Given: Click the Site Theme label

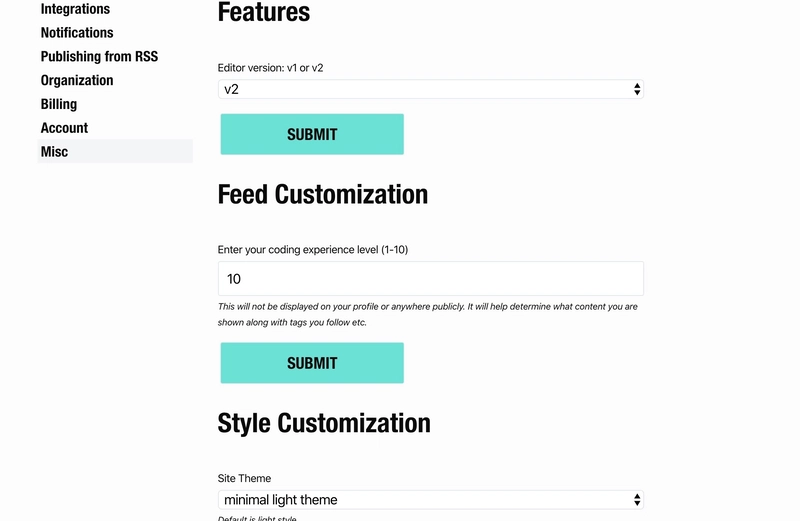Looking at the screenshot, I should (x=244, y=478).
